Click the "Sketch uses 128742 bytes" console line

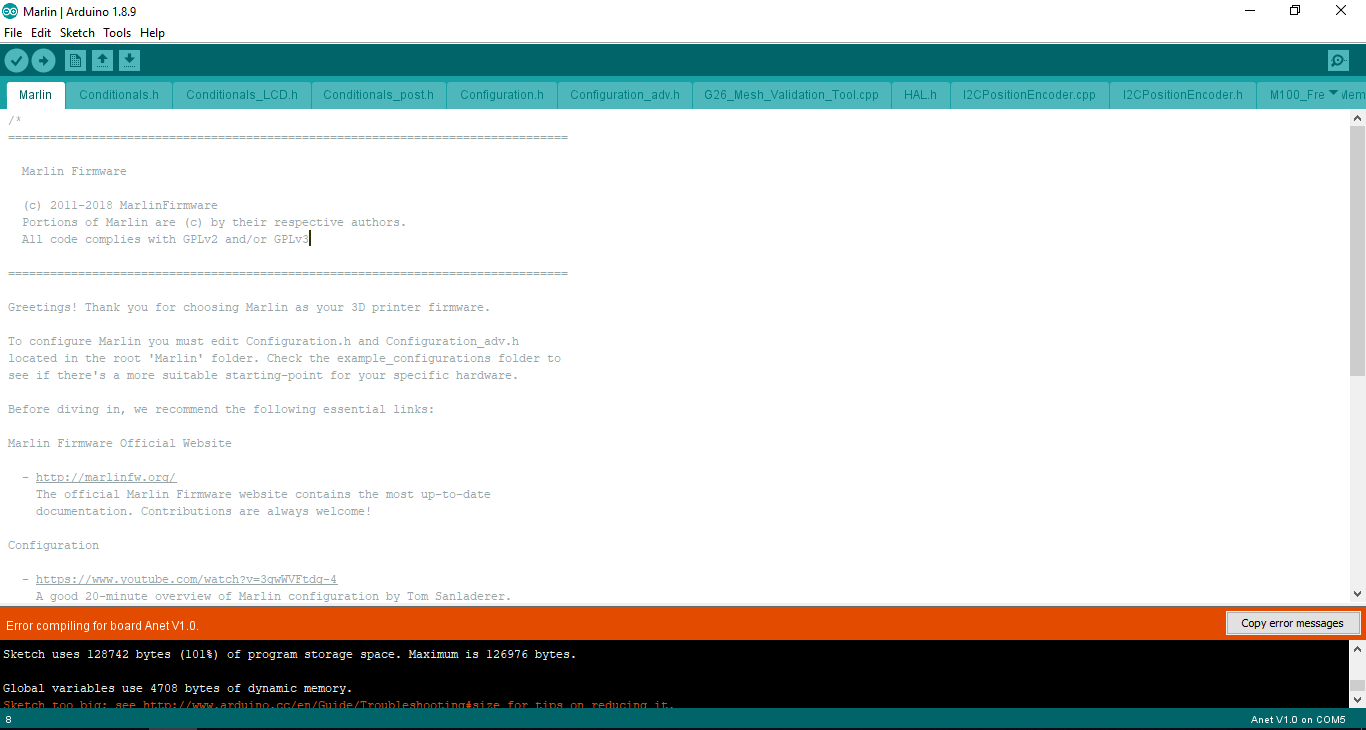tap(290, 654)
